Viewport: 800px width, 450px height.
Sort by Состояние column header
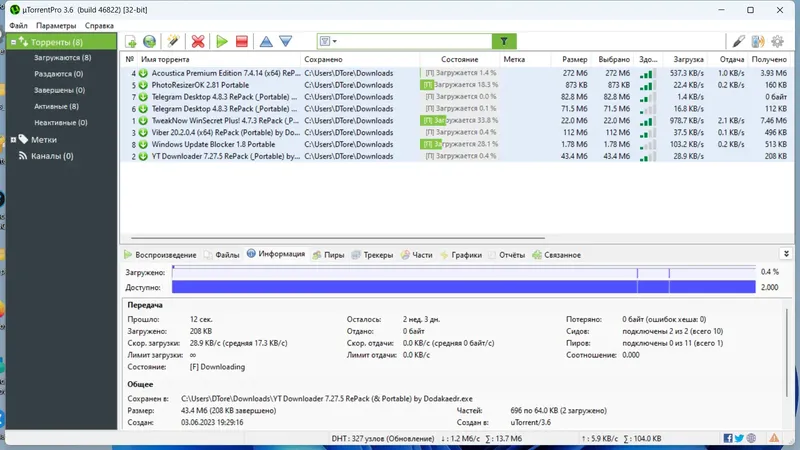(x=460, y=60)
